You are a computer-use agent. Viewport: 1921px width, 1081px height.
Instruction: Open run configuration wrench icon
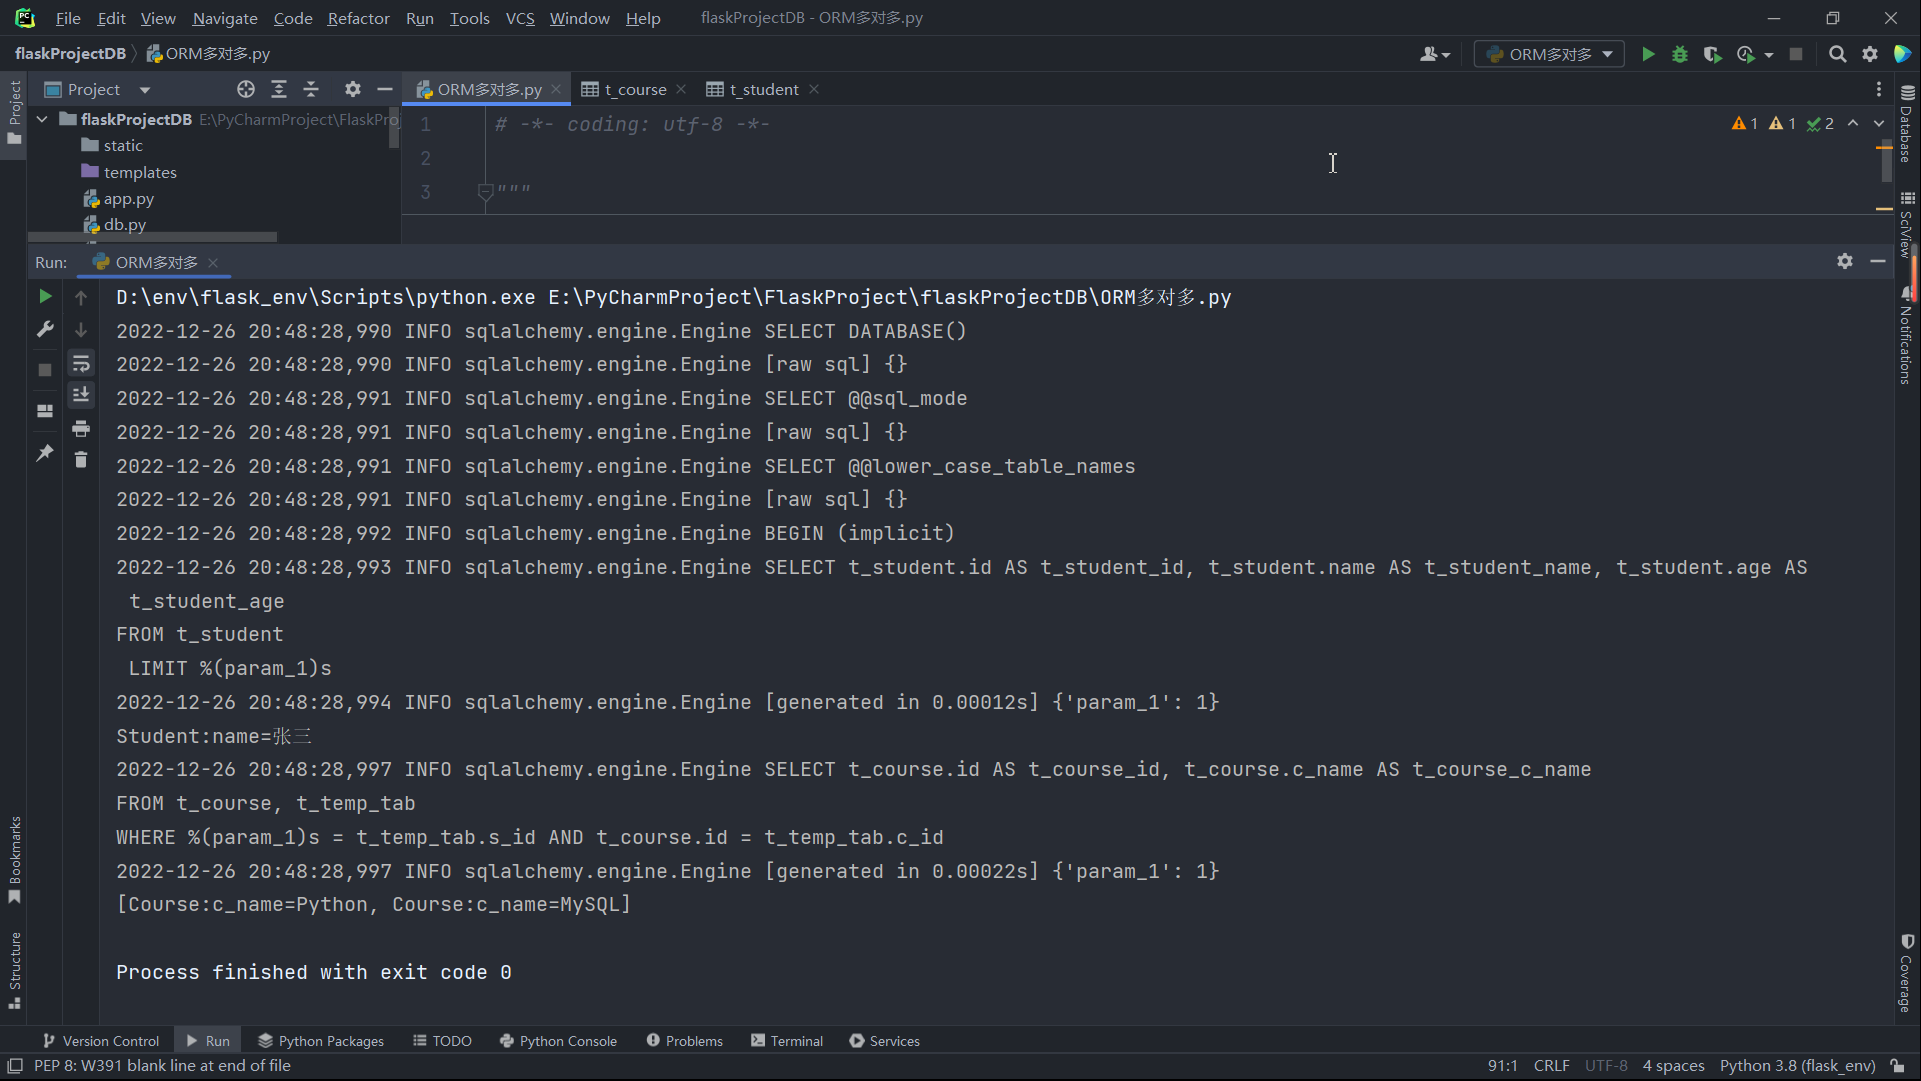pyautogui.click(x=45, y=330)
